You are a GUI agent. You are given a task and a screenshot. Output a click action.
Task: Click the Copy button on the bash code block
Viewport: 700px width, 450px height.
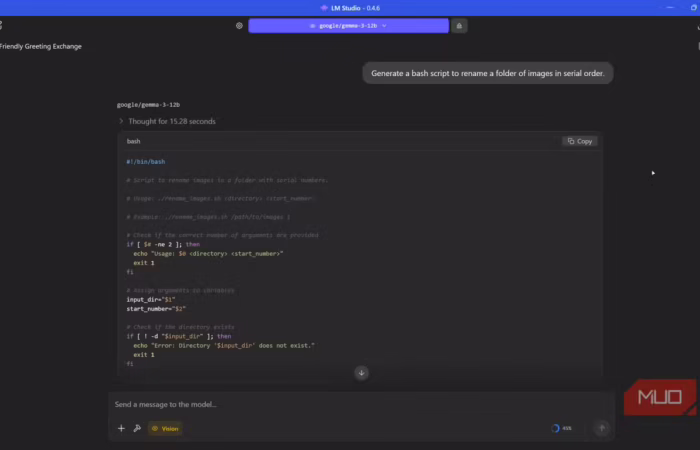pos(580,141)
